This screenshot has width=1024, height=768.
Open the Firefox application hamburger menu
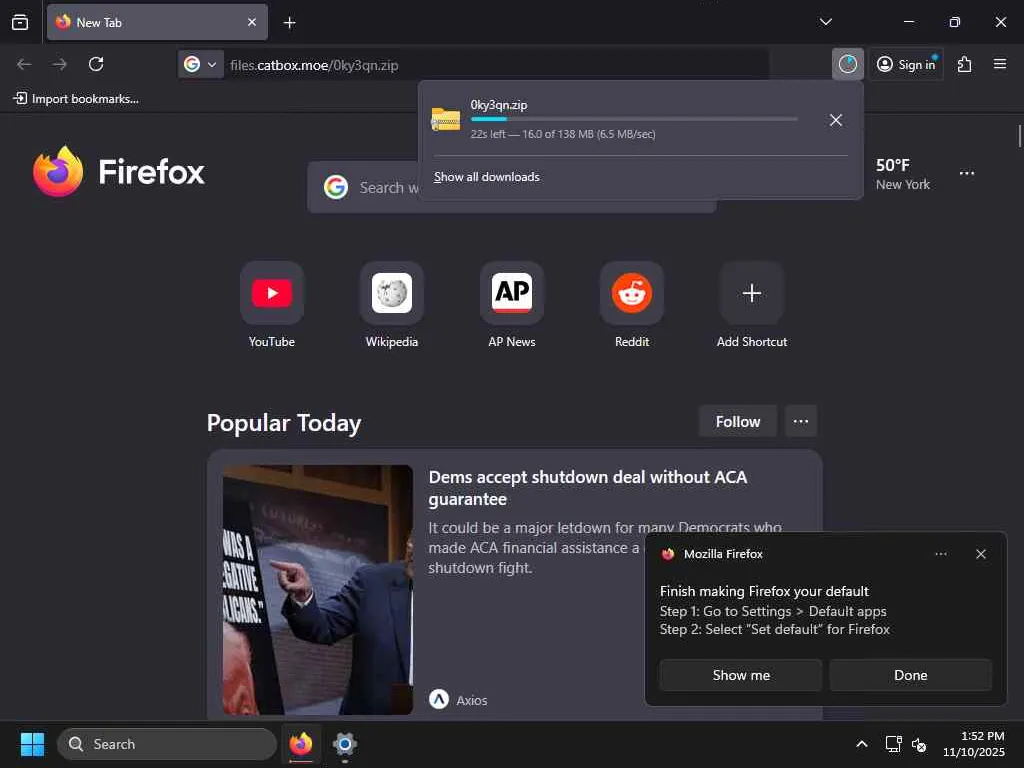click(1000, 64)
